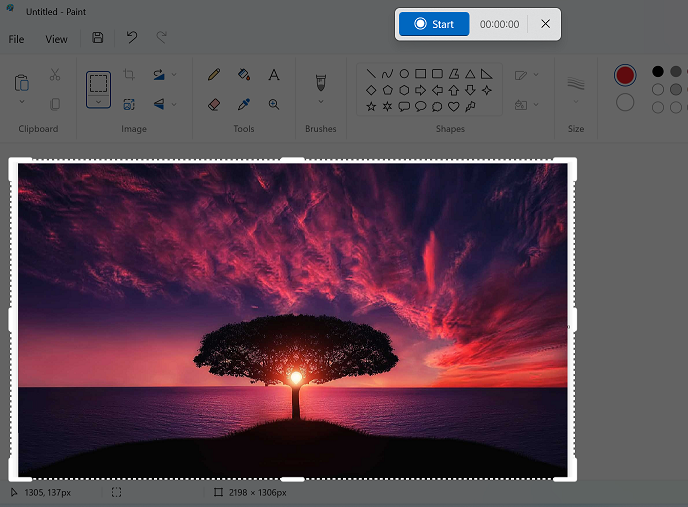Click the Crop image icon

pos(129,75)
